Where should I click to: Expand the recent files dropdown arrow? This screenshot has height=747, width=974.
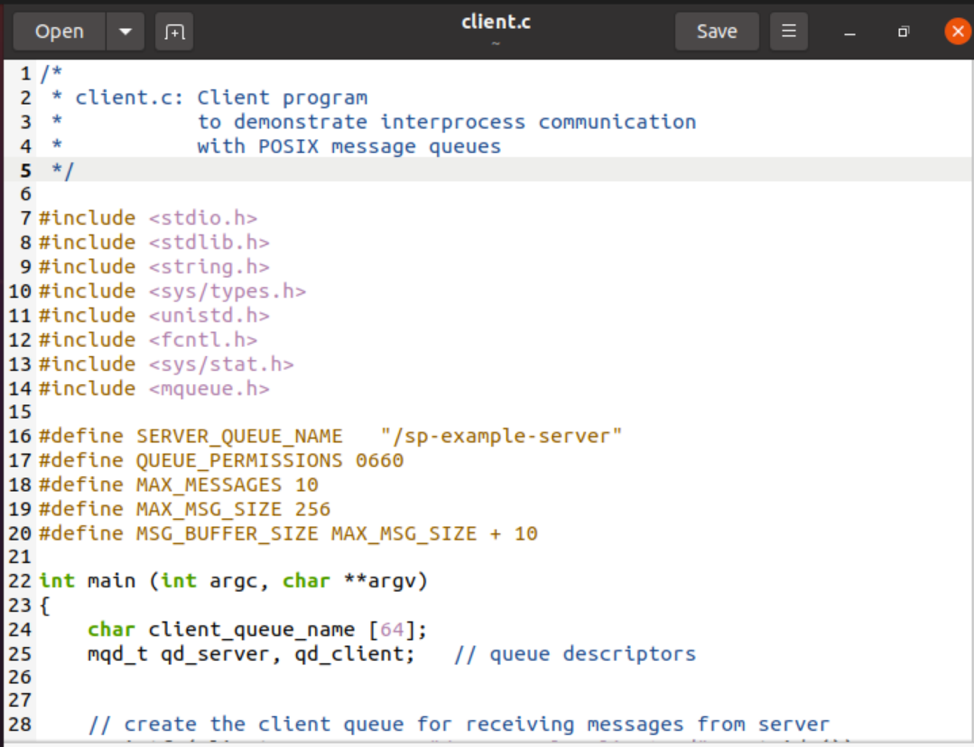click(x=125, y=31)
